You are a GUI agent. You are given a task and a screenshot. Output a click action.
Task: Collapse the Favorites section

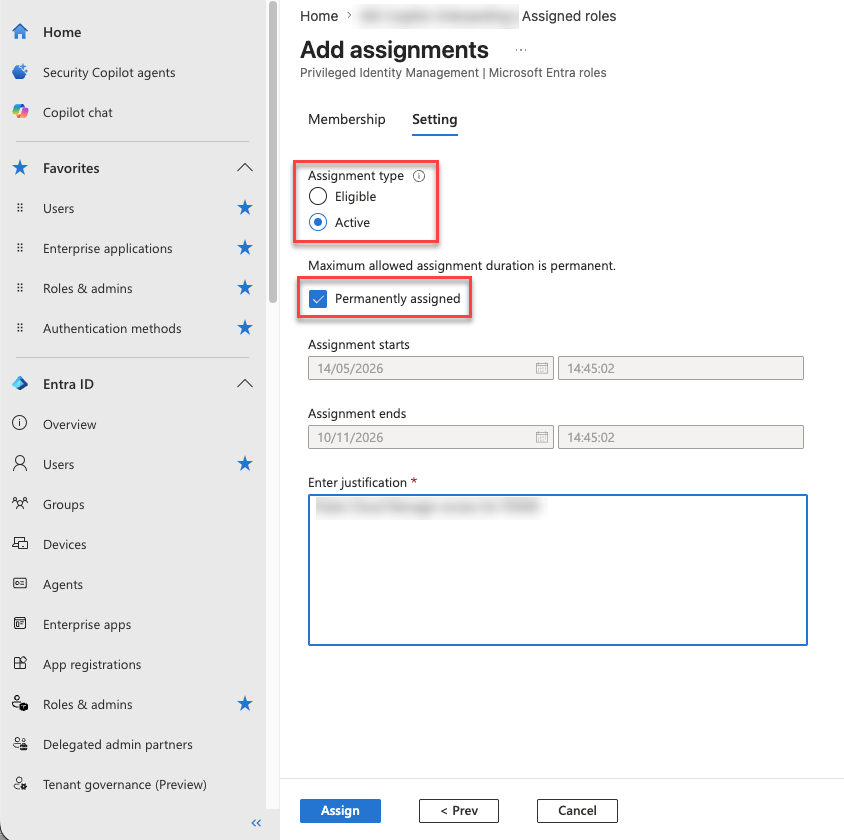click(x=245, y=168)
